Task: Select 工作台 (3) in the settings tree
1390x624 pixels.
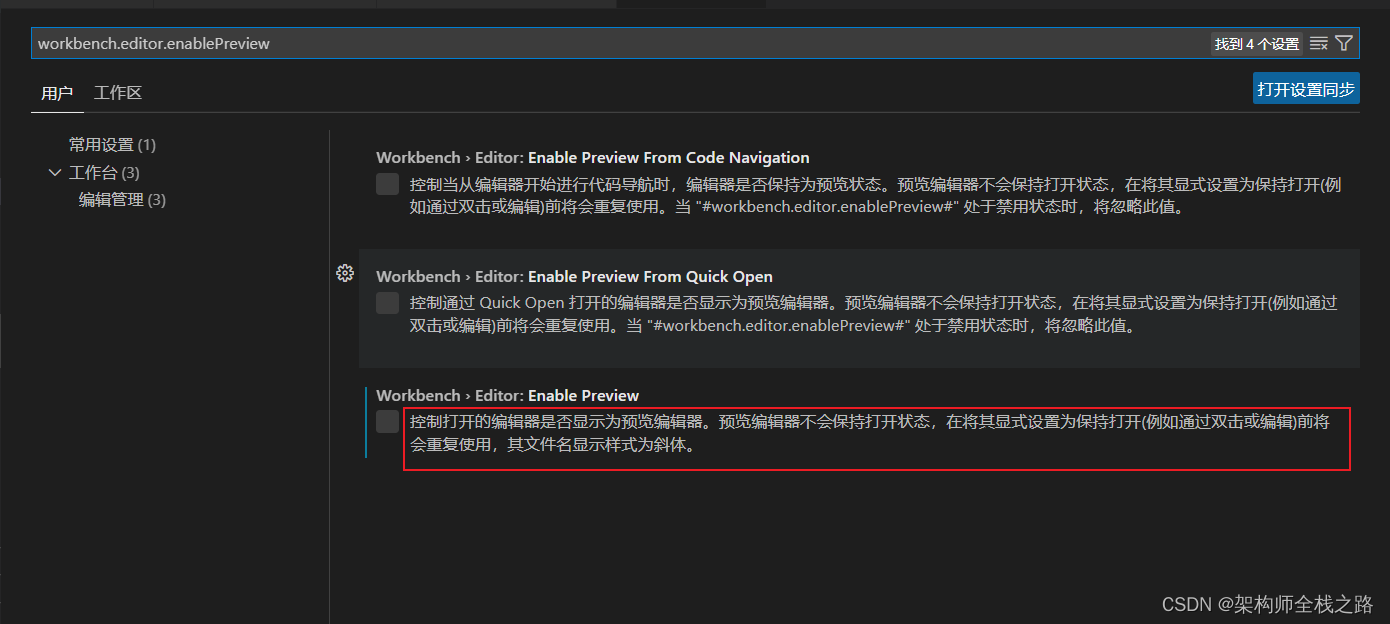Action: [104, 173]
